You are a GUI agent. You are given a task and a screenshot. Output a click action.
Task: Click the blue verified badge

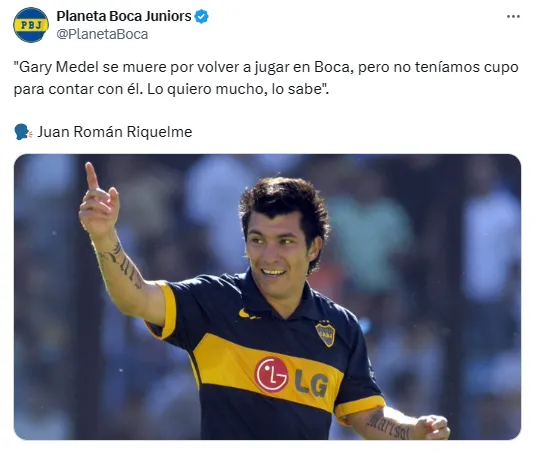[x=201, y=16]
